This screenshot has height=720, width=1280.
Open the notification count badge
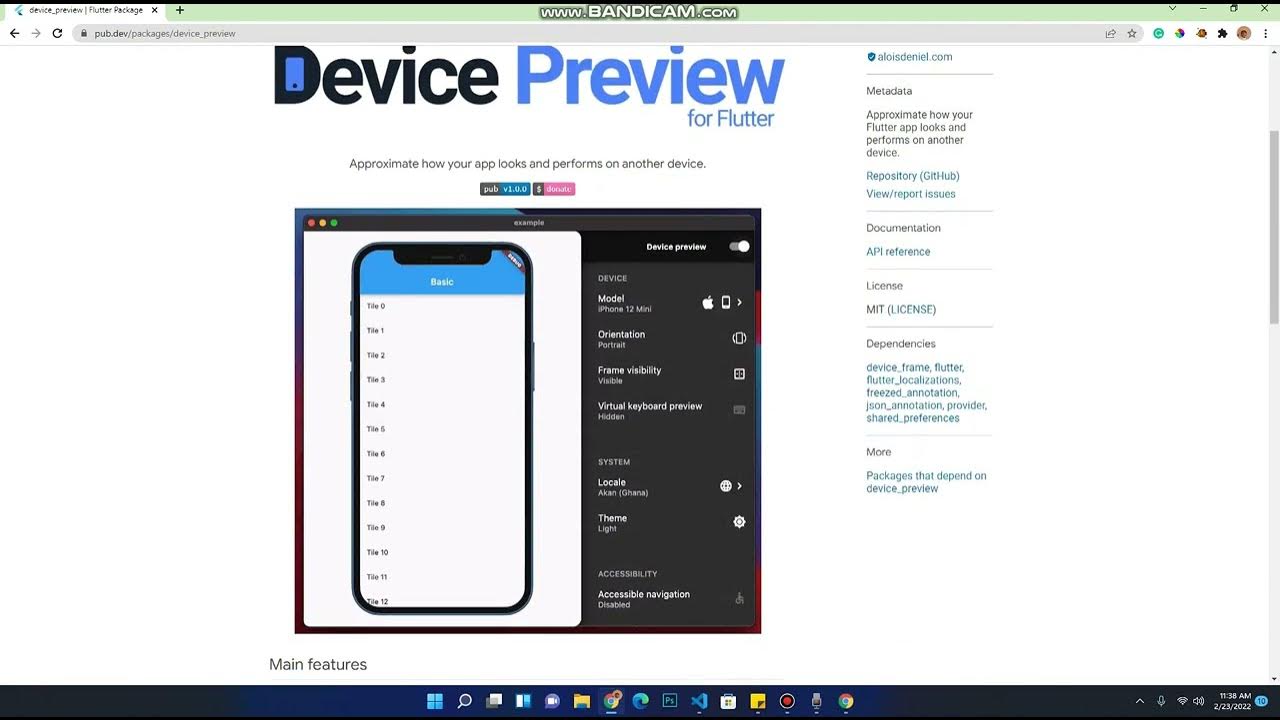1262,701
